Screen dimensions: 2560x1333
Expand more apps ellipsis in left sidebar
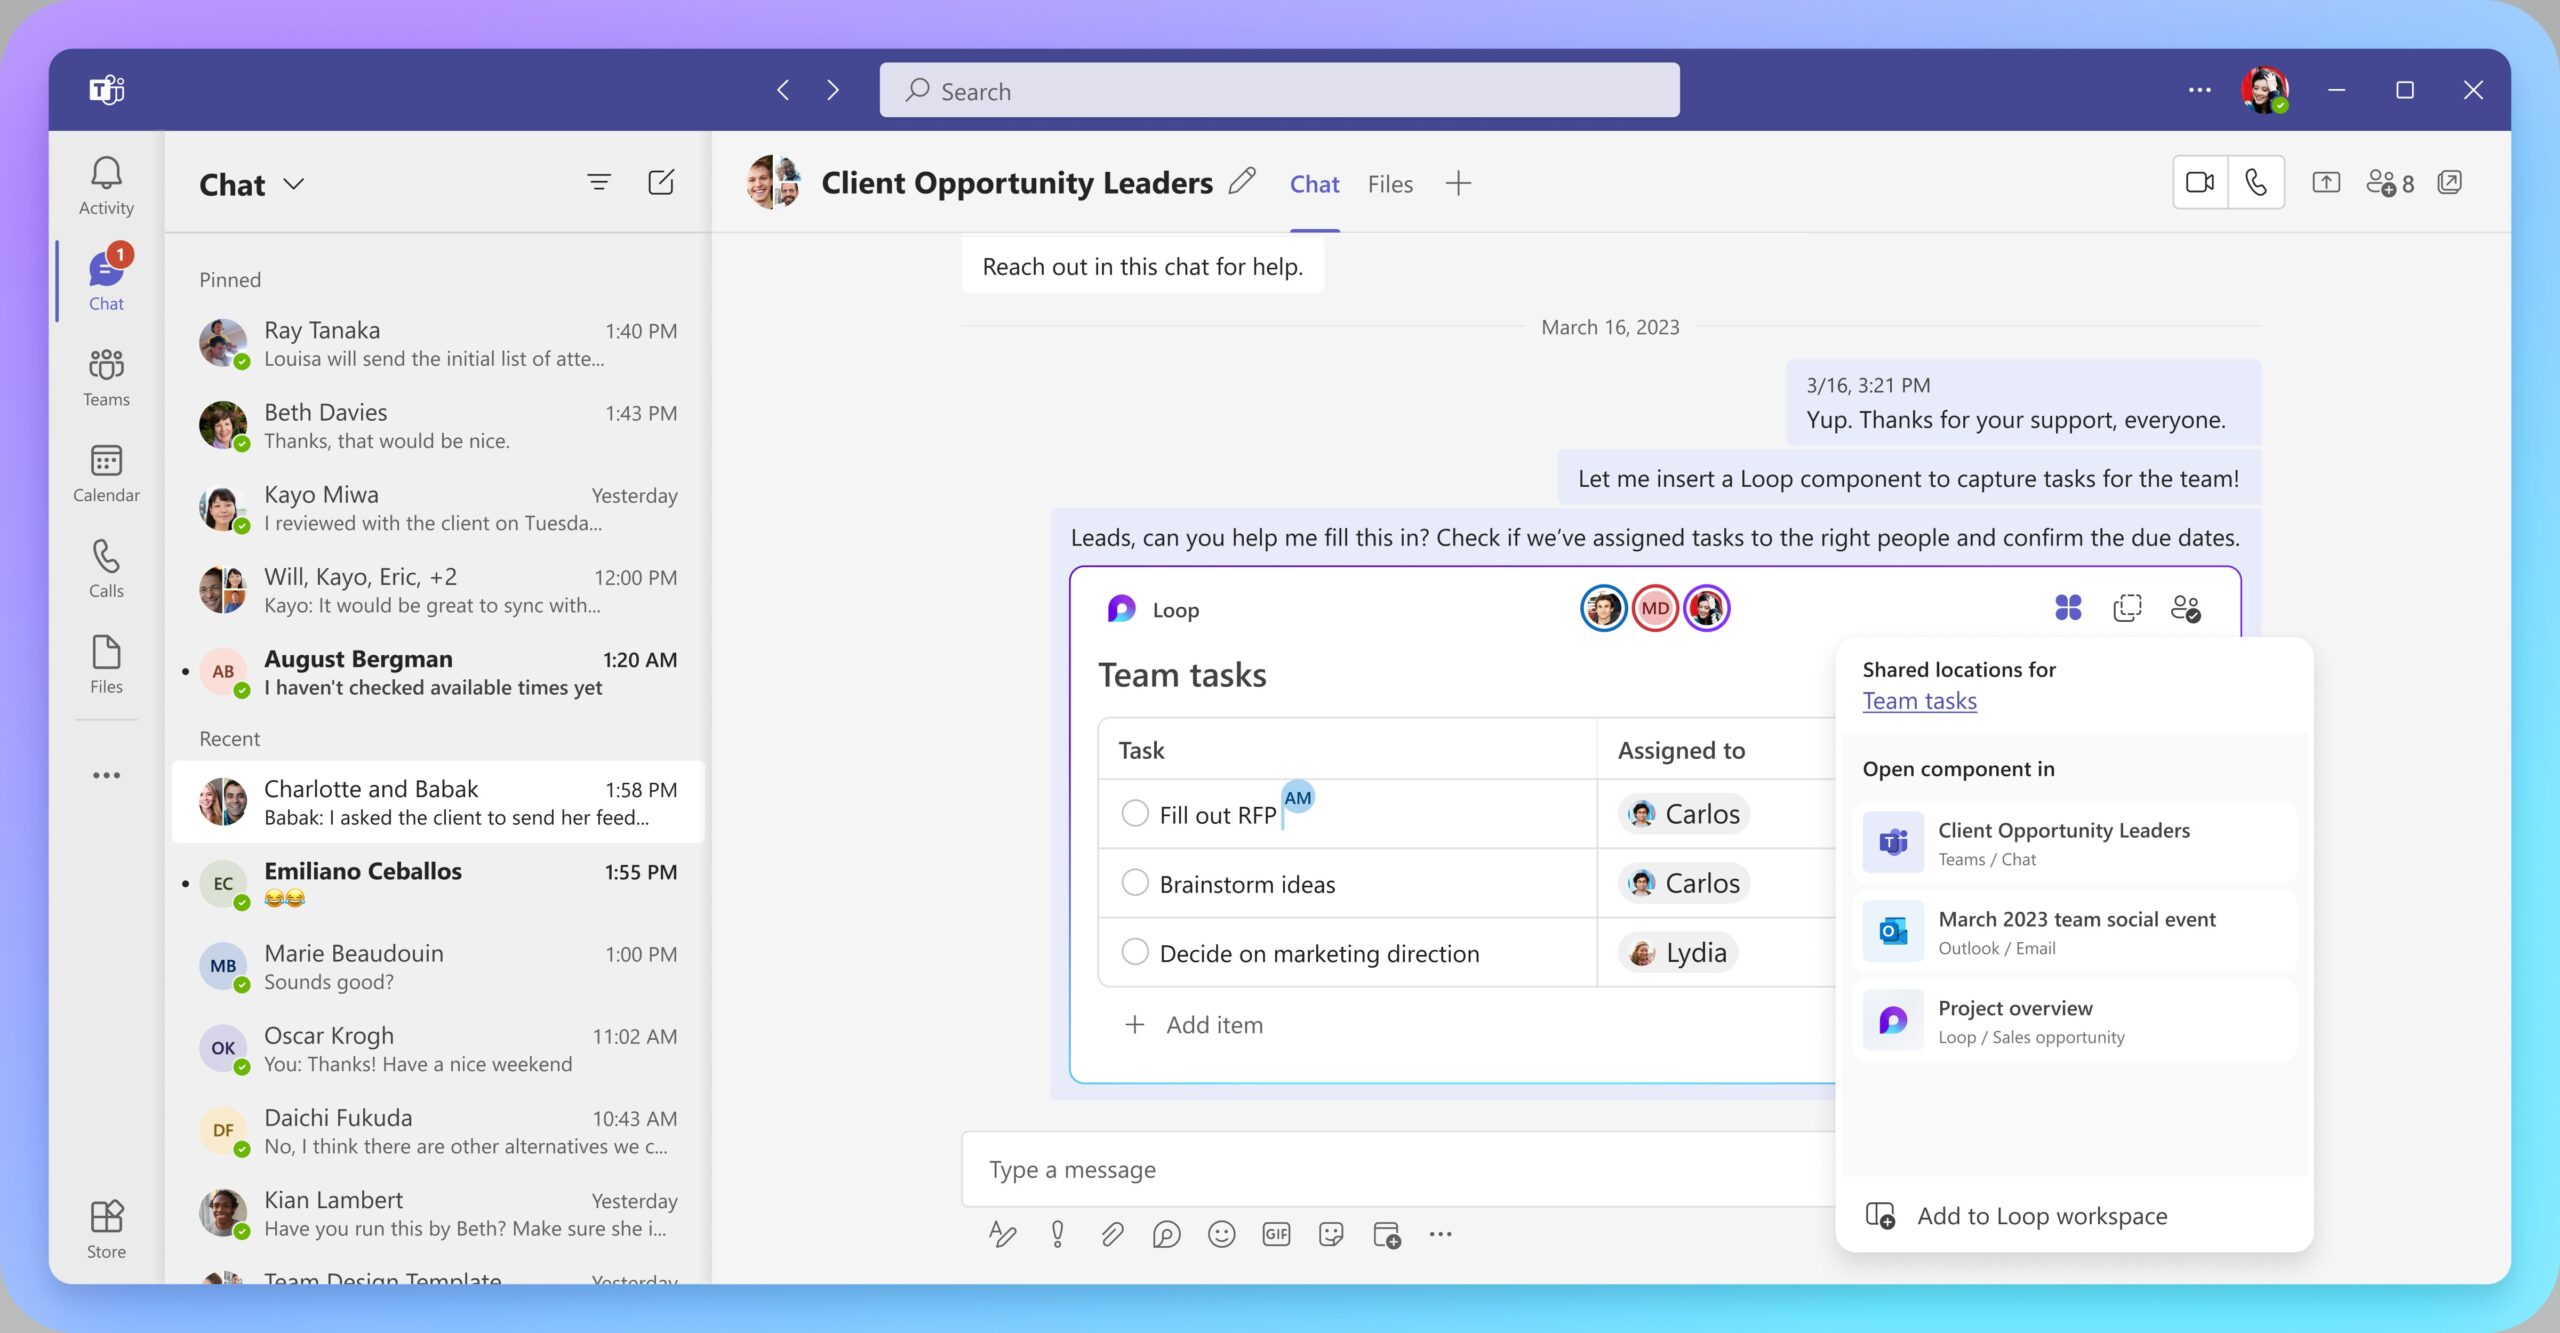pyautogui.click(x=106, y=775)
